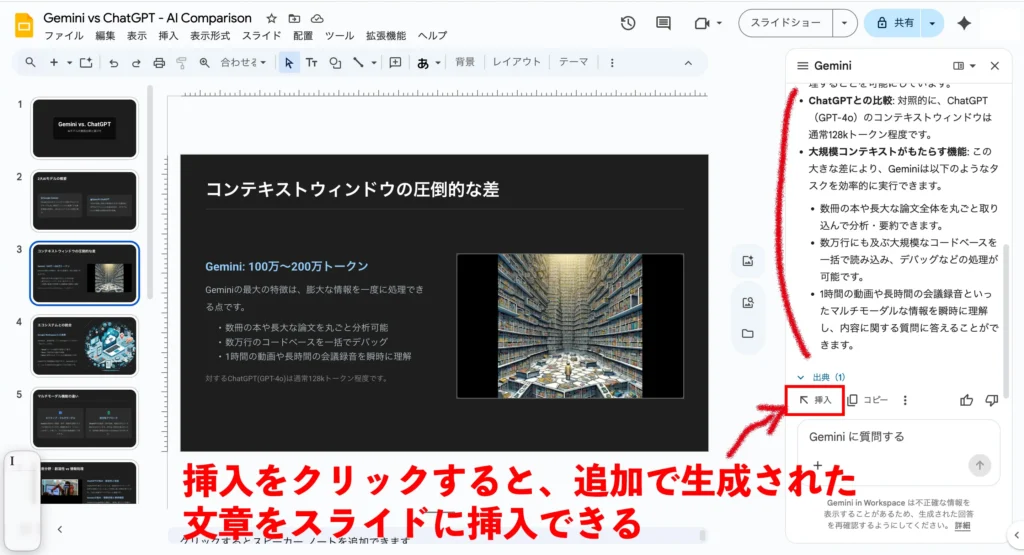Click generate image side panel icon
This screenshot has width=1024, height=555.
(x=748, y=261)
